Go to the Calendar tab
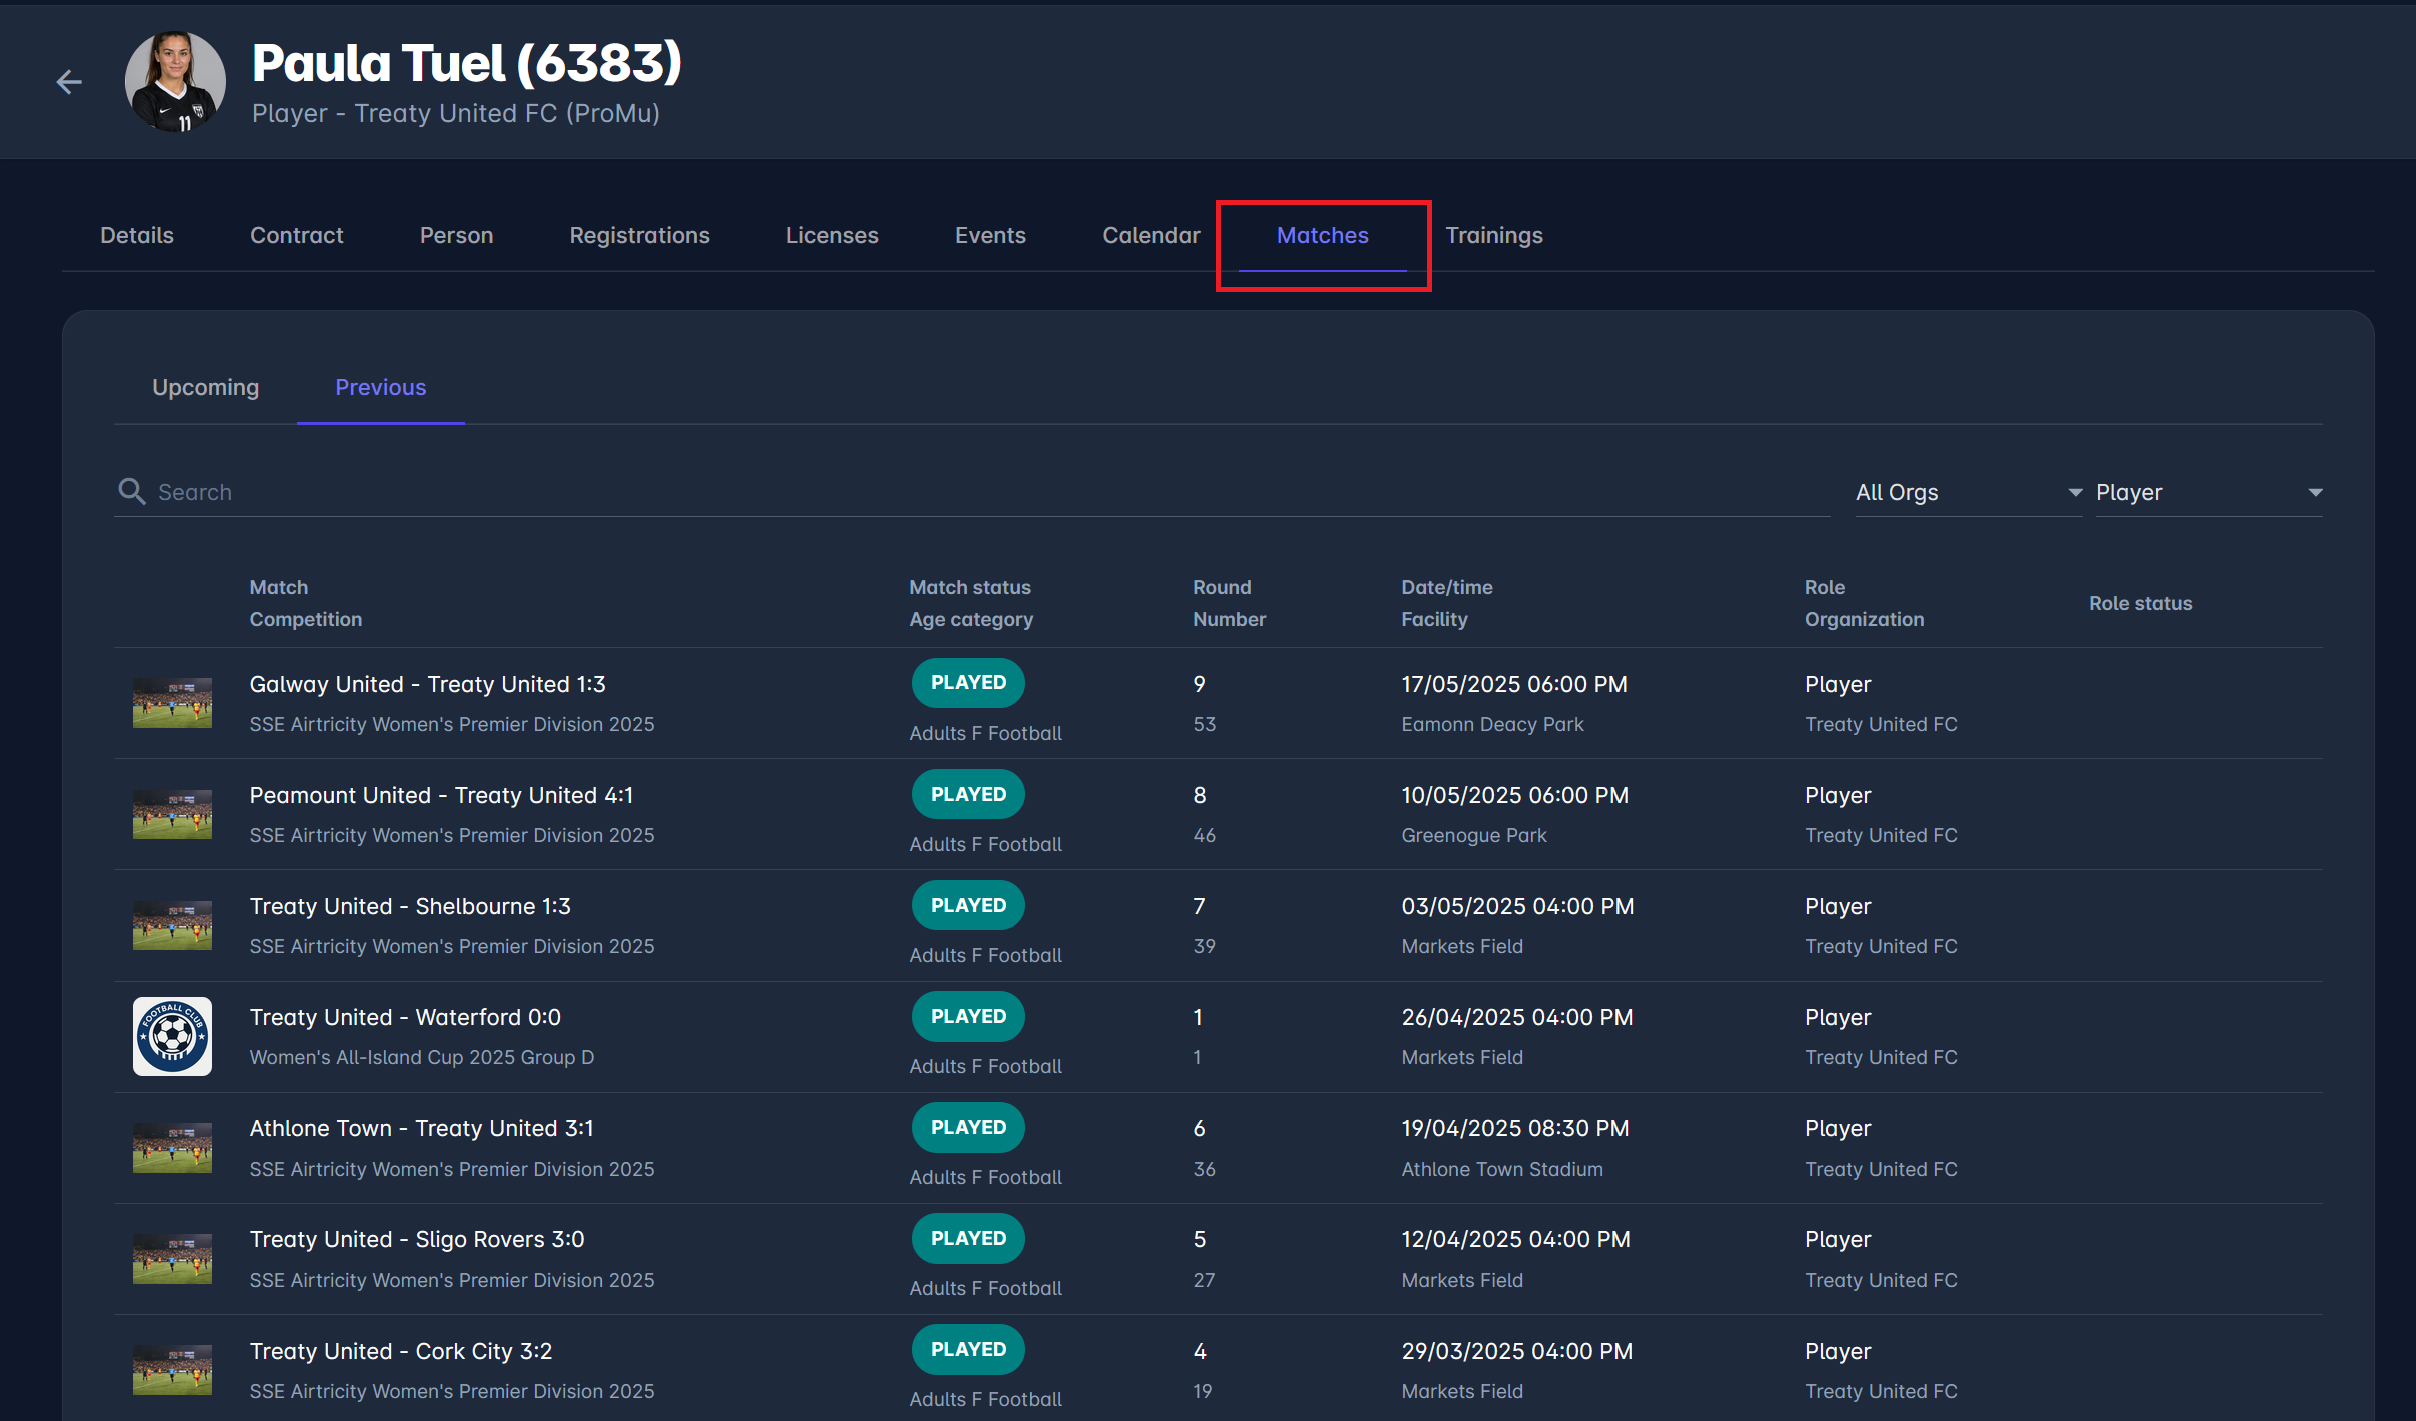Screen dimensions: 2416x1421 1151,235
